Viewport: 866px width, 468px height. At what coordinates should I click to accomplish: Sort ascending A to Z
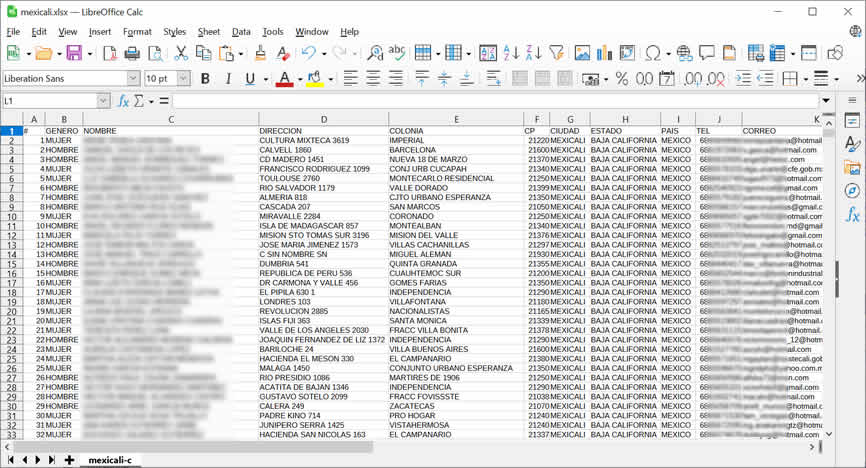click(511, 53)
